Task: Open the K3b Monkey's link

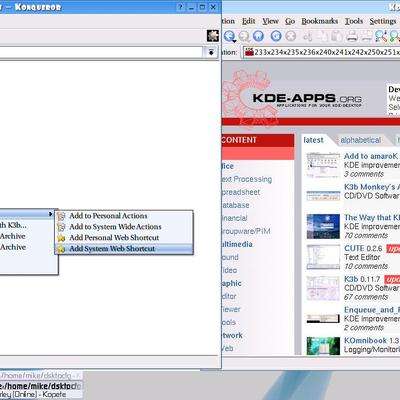Action: (372, 187)
